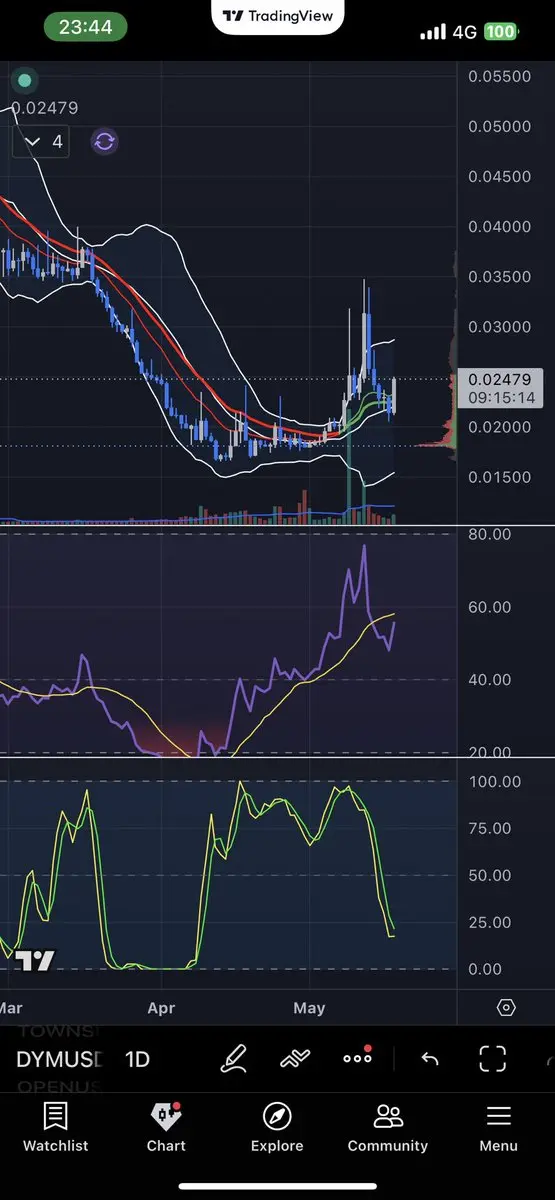Tap the 0.01500 price axis label
555x1200 pixels.
click(502, 477)
